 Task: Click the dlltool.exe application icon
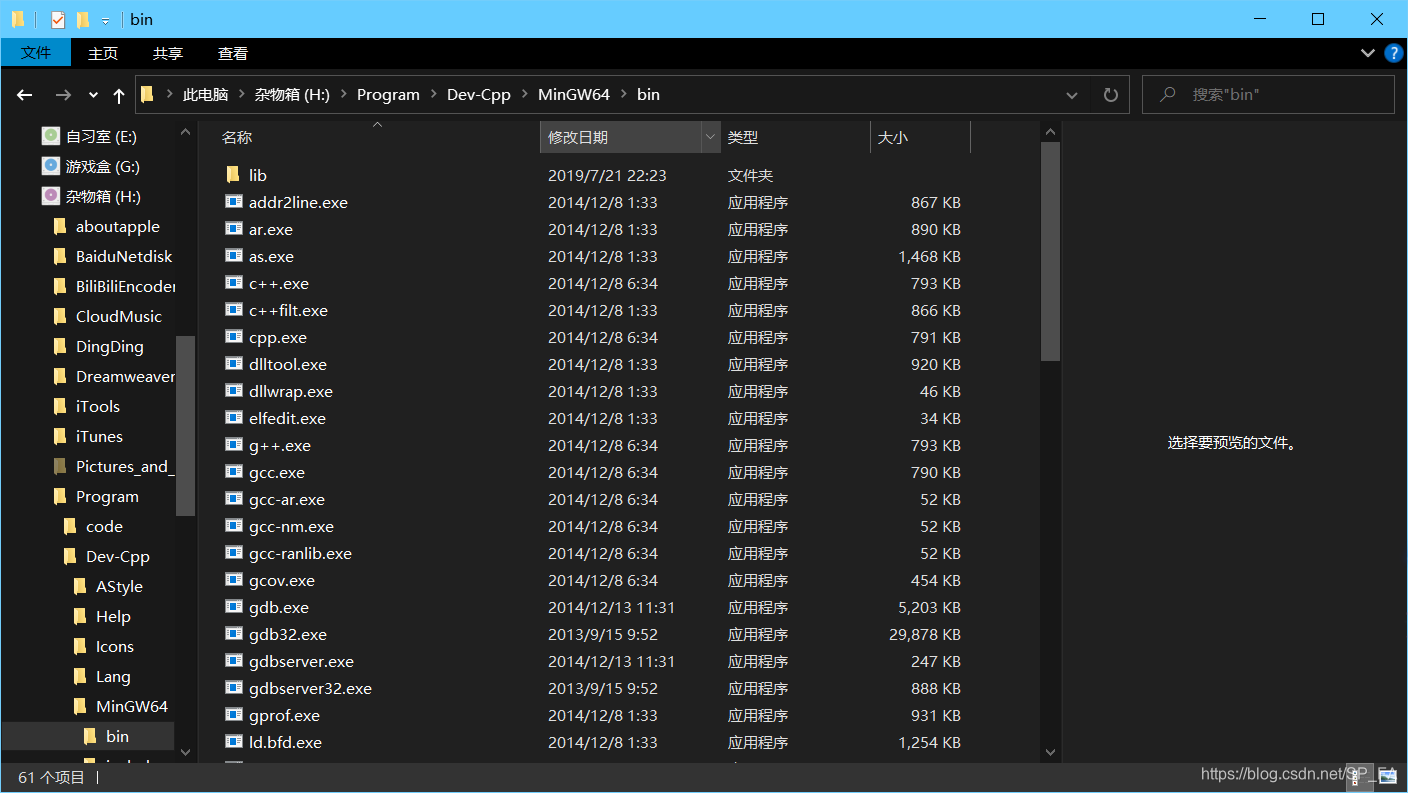point(233,364)
